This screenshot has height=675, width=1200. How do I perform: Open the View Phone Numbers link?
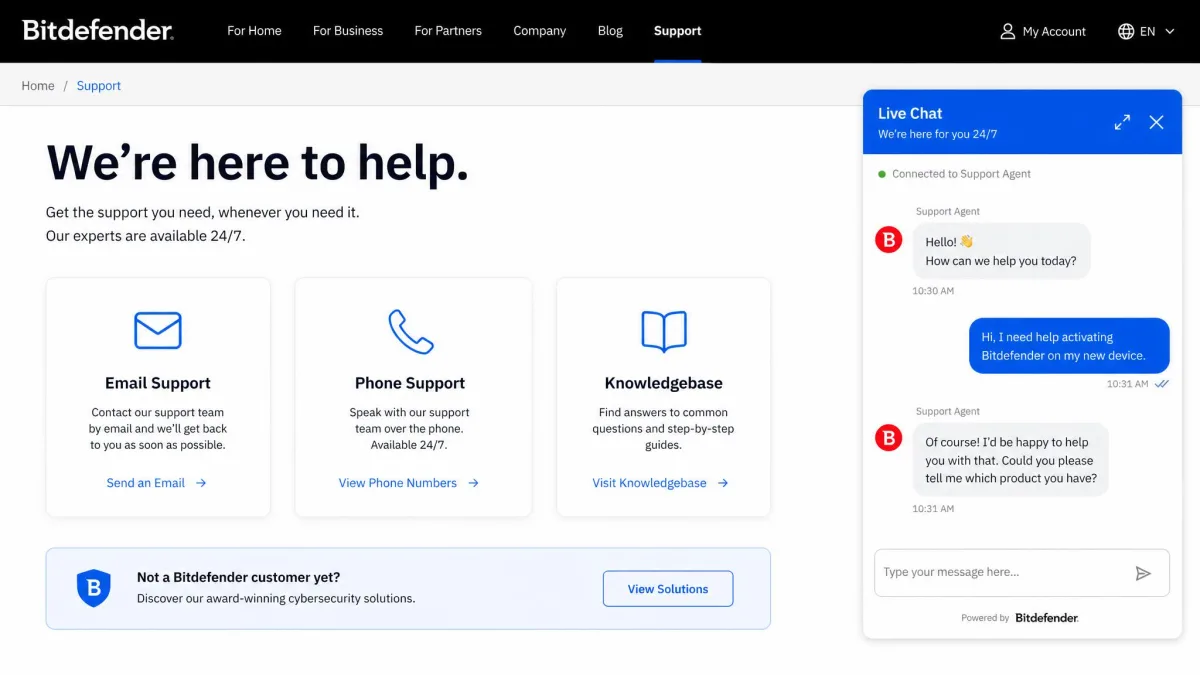click(398, 483)
